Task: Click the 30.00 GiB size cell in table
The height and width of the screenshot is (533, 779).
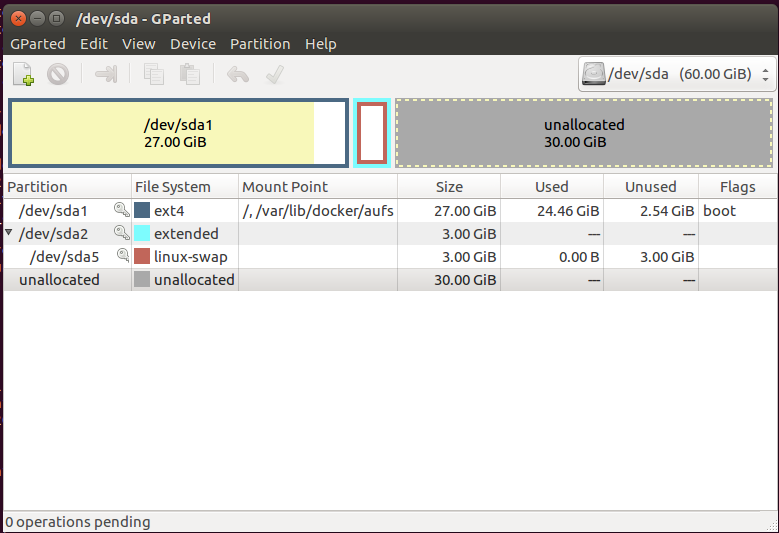Action: tap(465, 280)
